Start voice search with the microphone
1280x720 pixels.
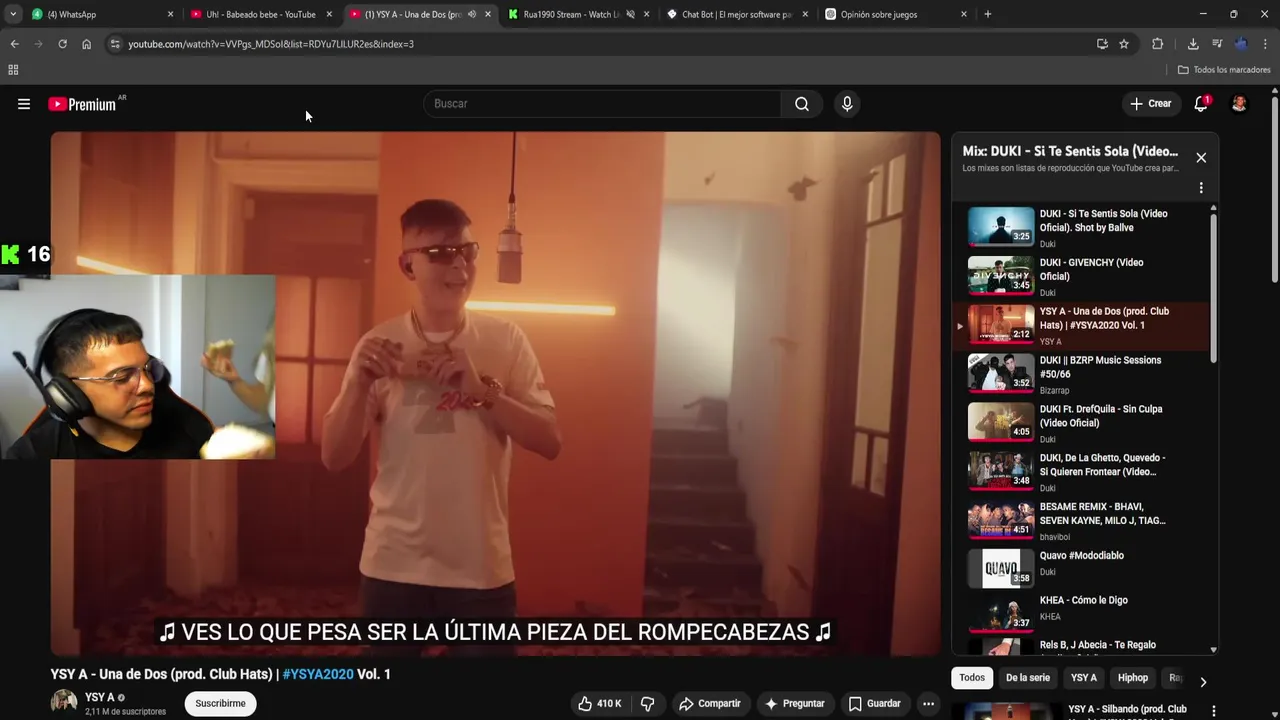click(847, 104)
